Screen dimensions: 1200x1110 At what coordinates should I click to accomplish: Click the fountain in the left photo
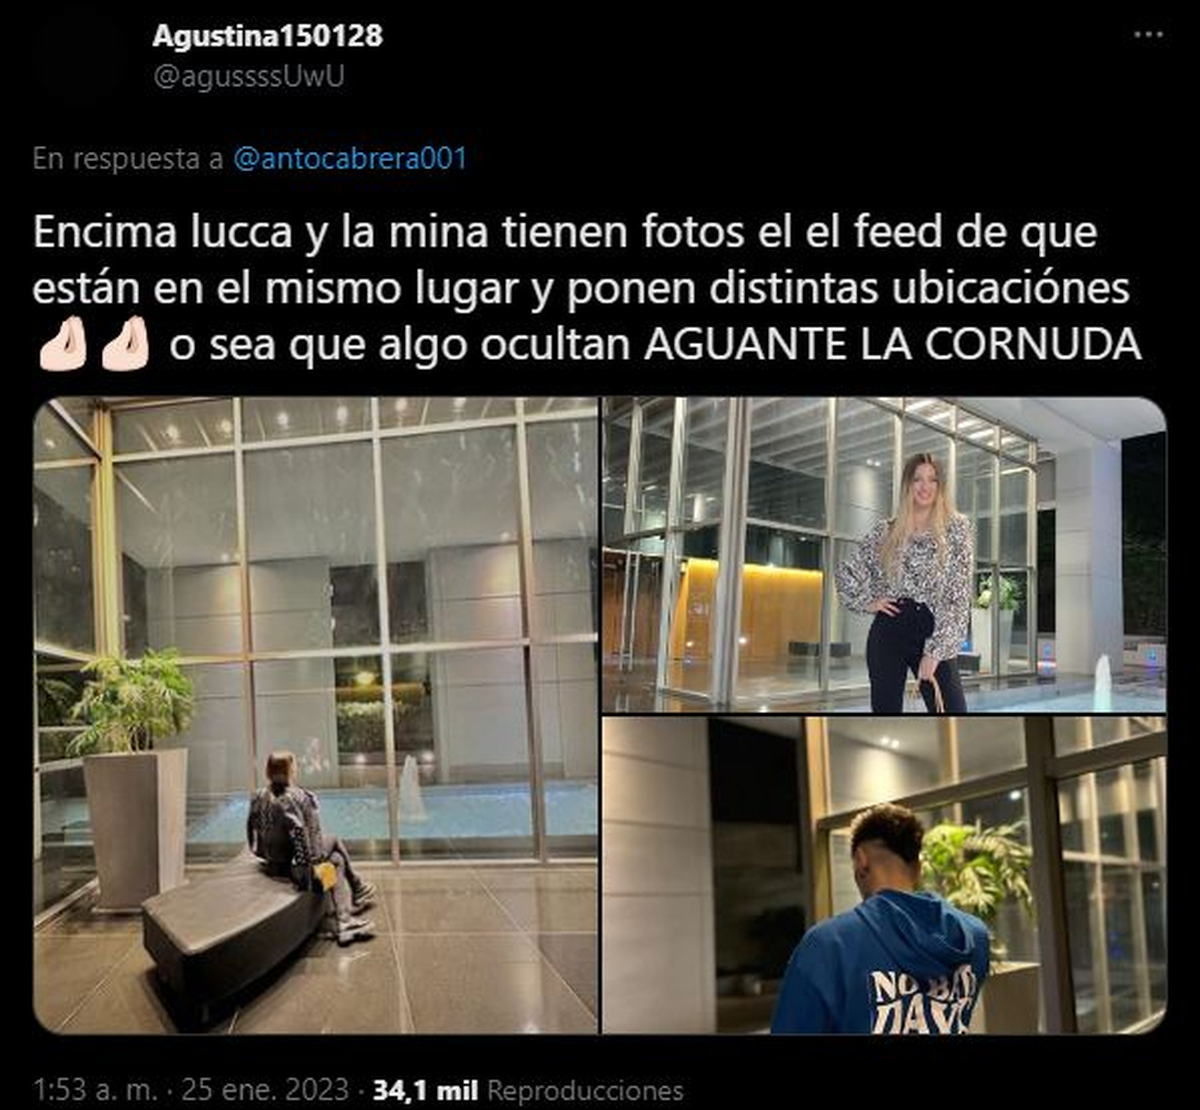coord(411,789)
